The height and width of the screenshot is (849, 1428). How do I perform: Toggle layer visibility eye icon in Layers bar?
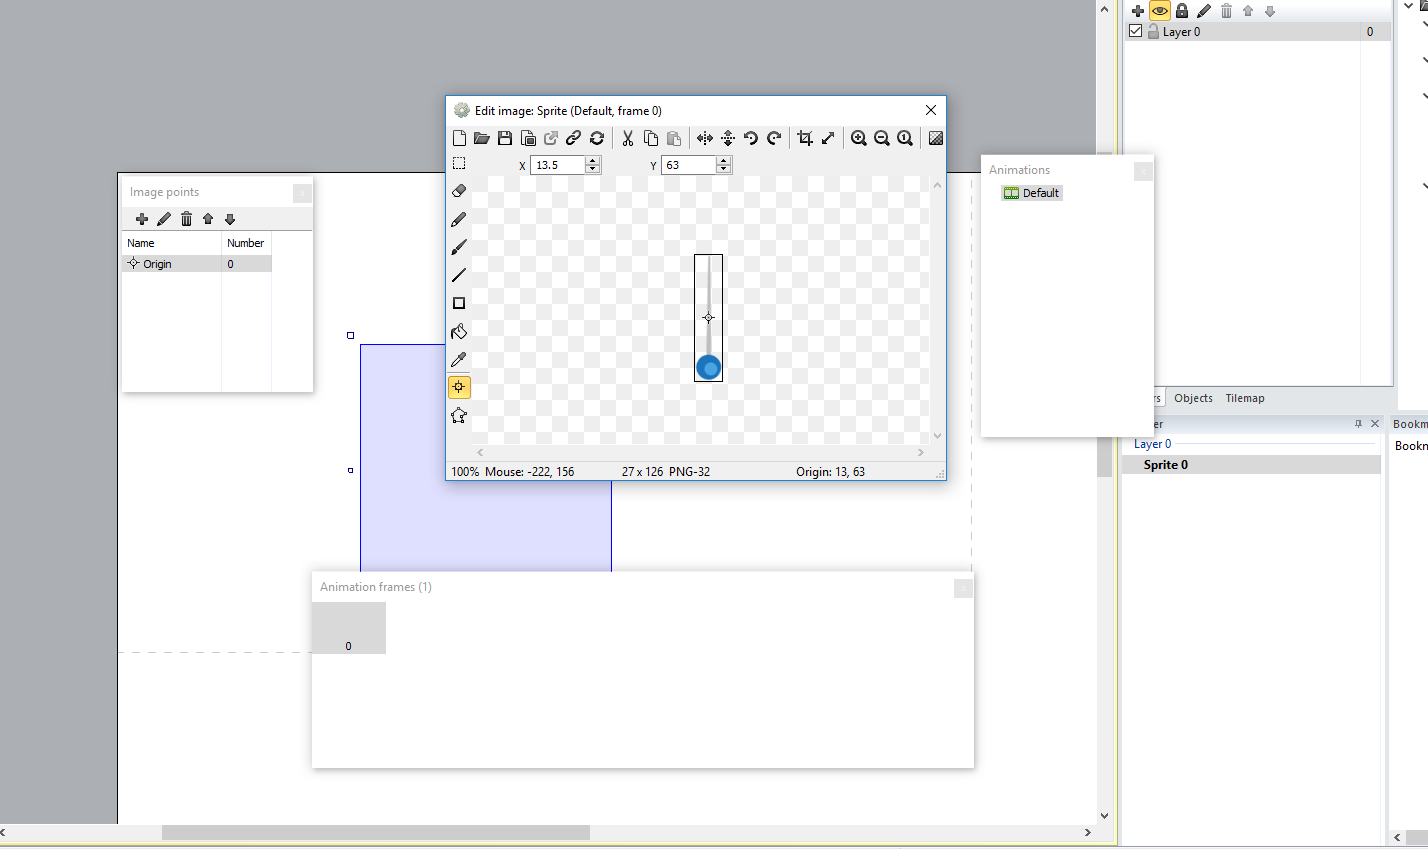(x=1160, y=10)
